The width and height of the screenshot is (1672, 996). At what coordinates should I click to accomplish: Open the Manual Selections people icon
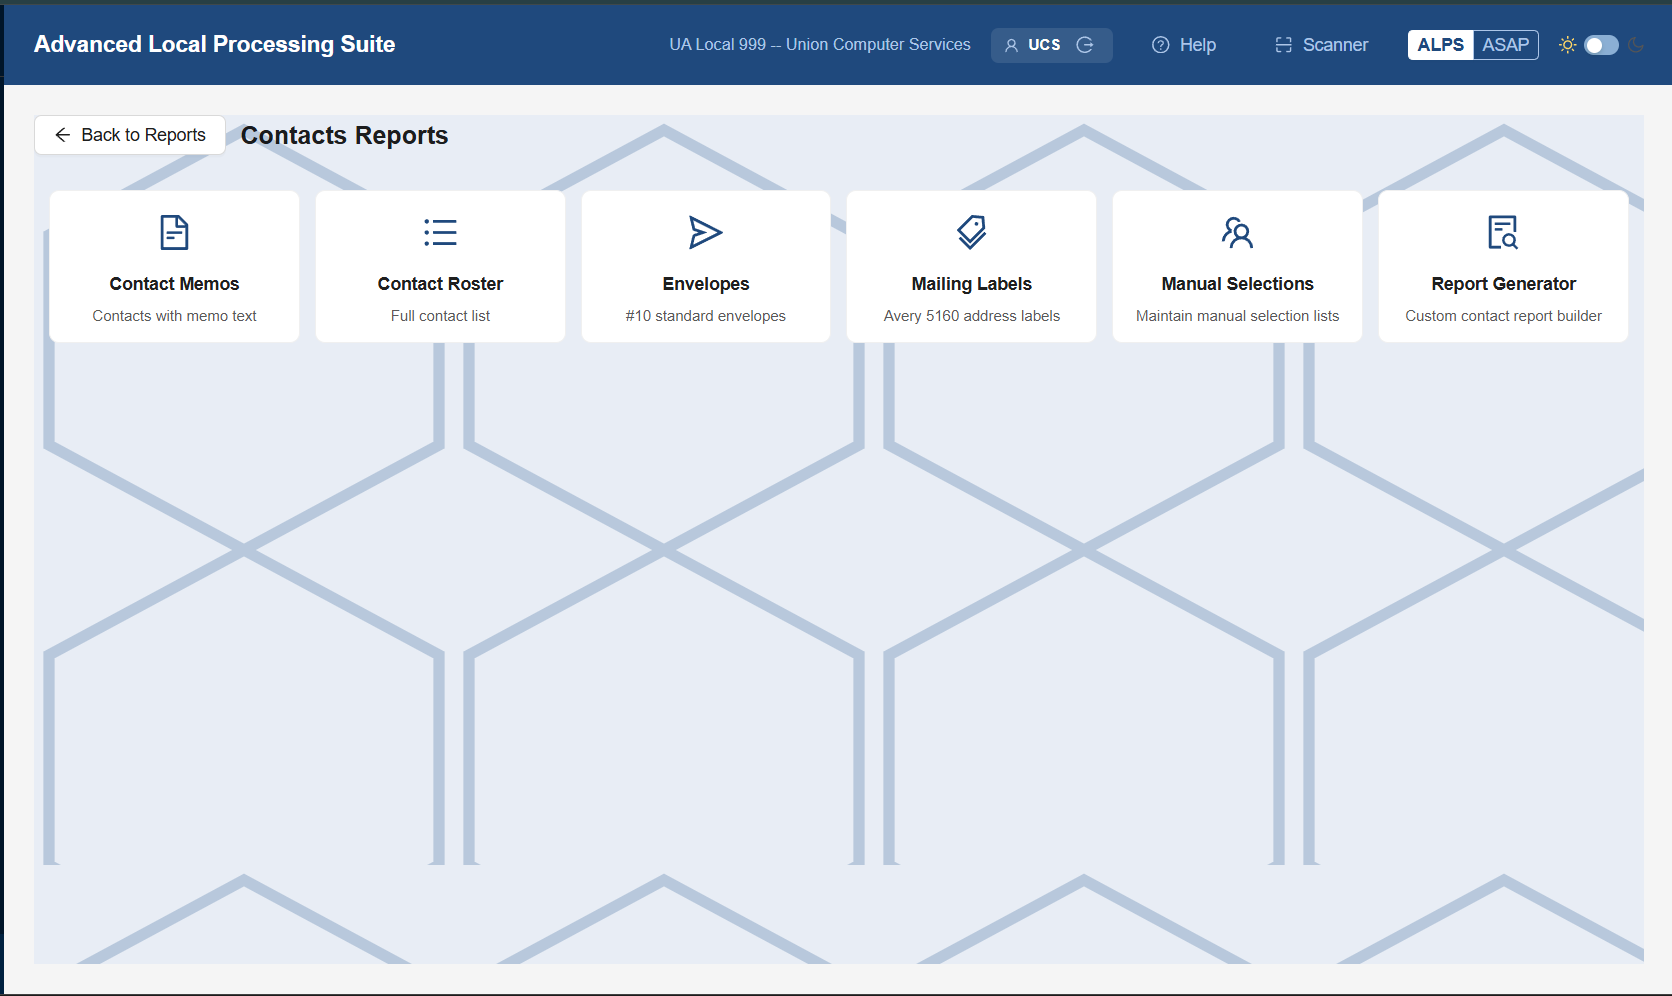coord(1237,232)
